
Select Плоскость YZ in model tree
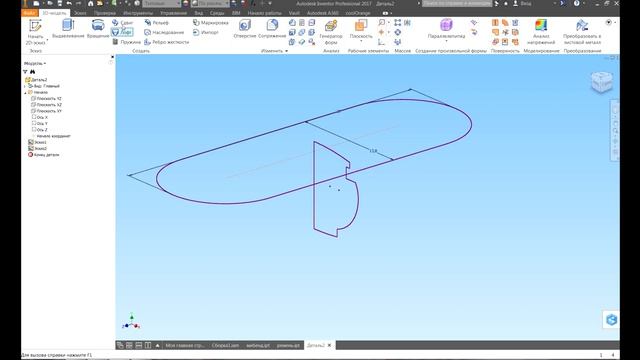click(46, 99)
